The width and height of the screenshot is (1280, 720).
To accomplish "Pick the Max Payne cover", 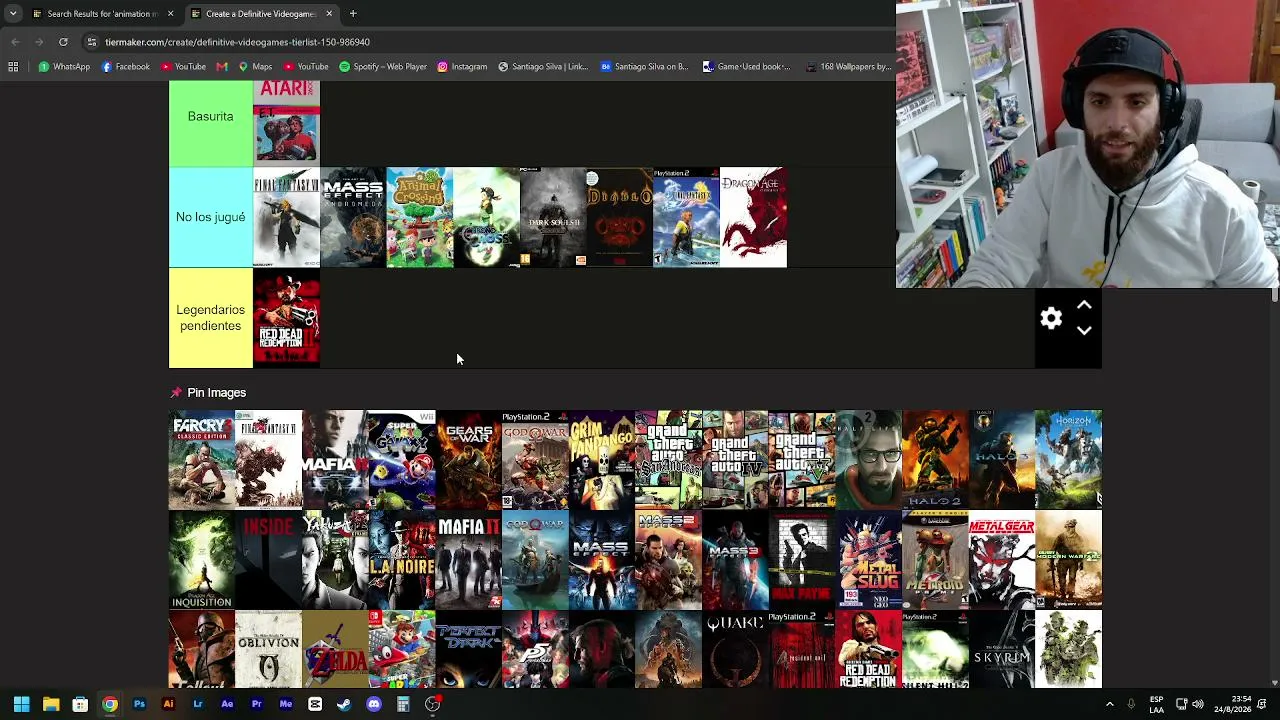I will 802,561.
